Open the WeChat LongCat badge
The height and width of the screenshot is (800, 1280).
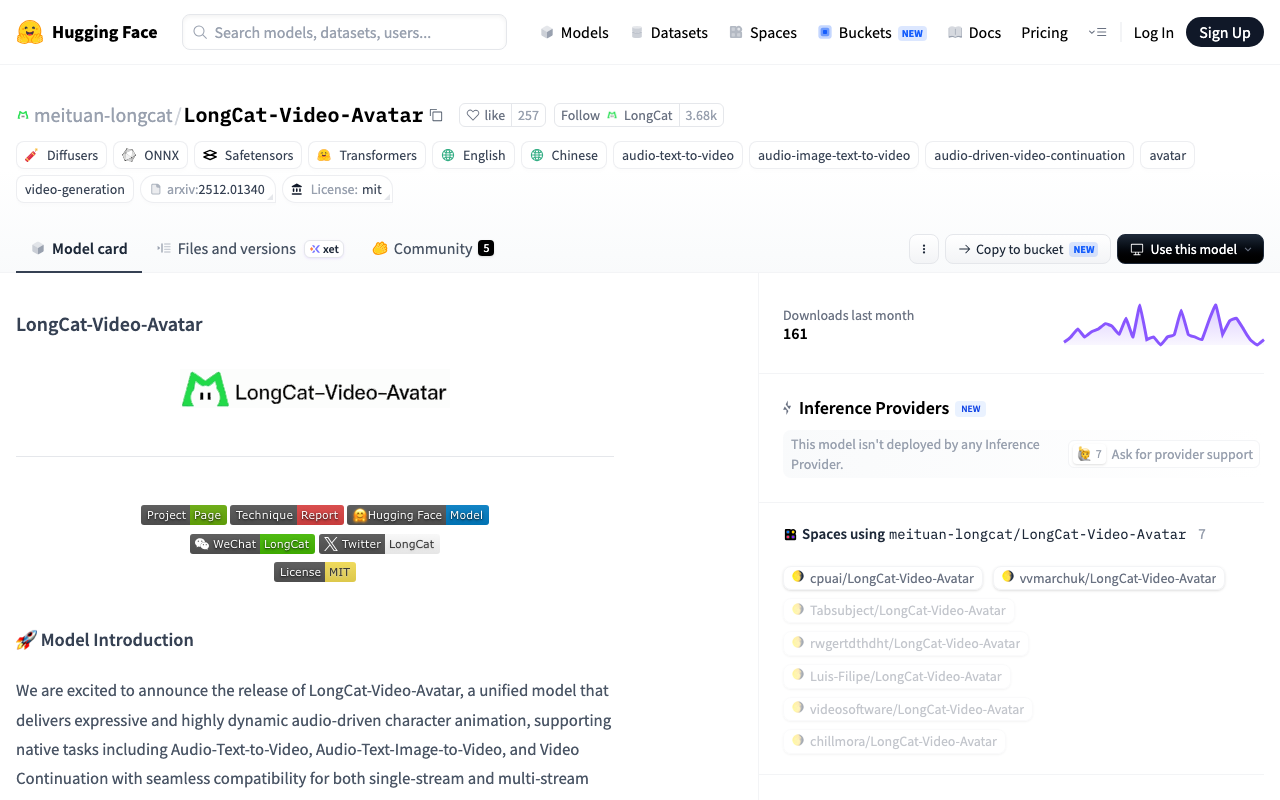253,544
